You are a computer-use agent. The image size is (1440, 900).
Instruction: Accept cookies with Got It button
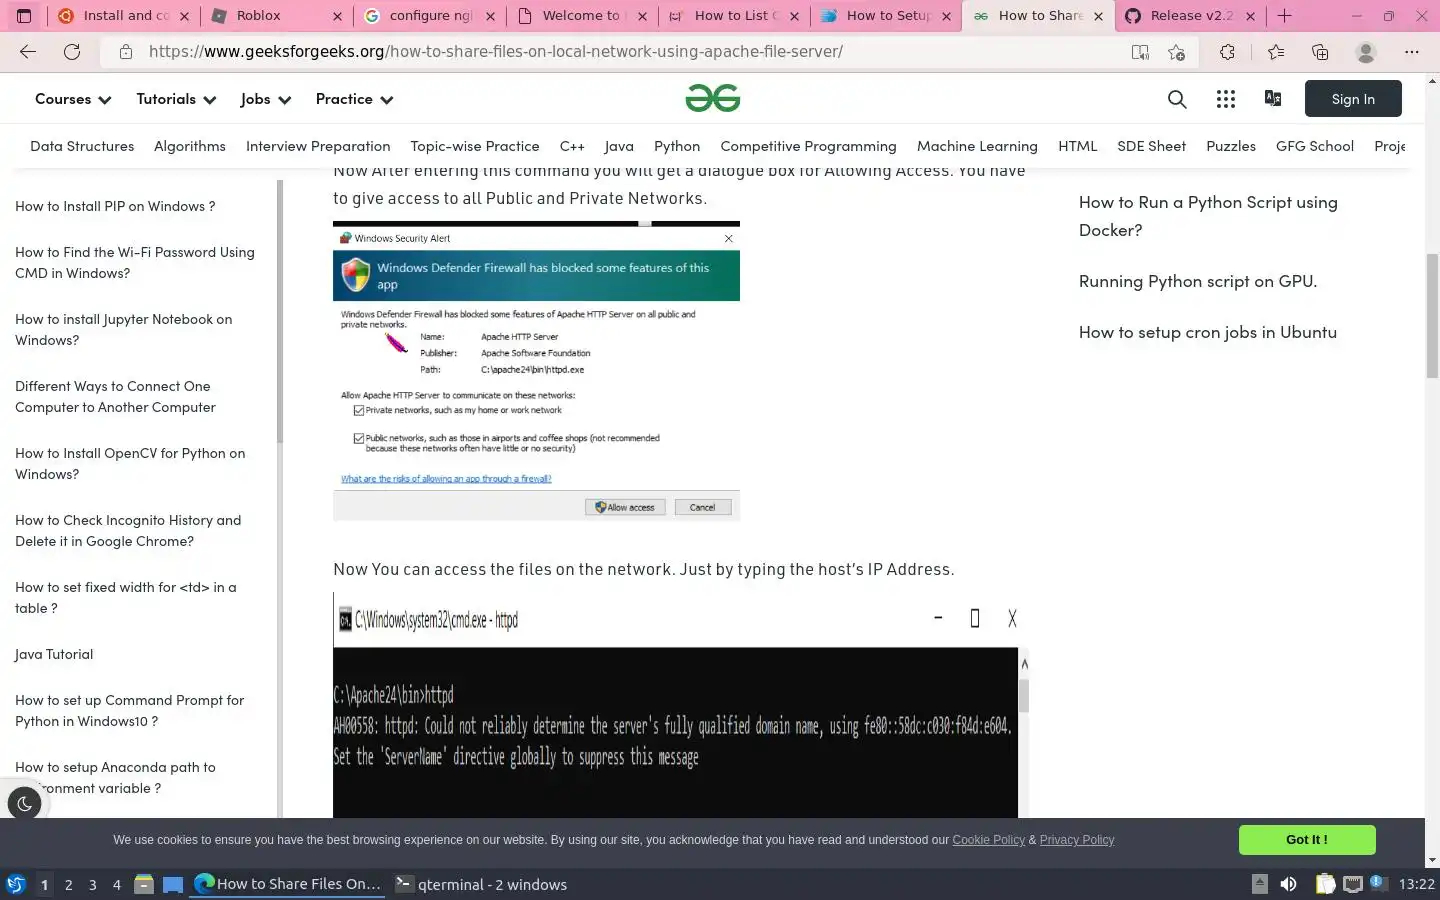coord(1307,840)
